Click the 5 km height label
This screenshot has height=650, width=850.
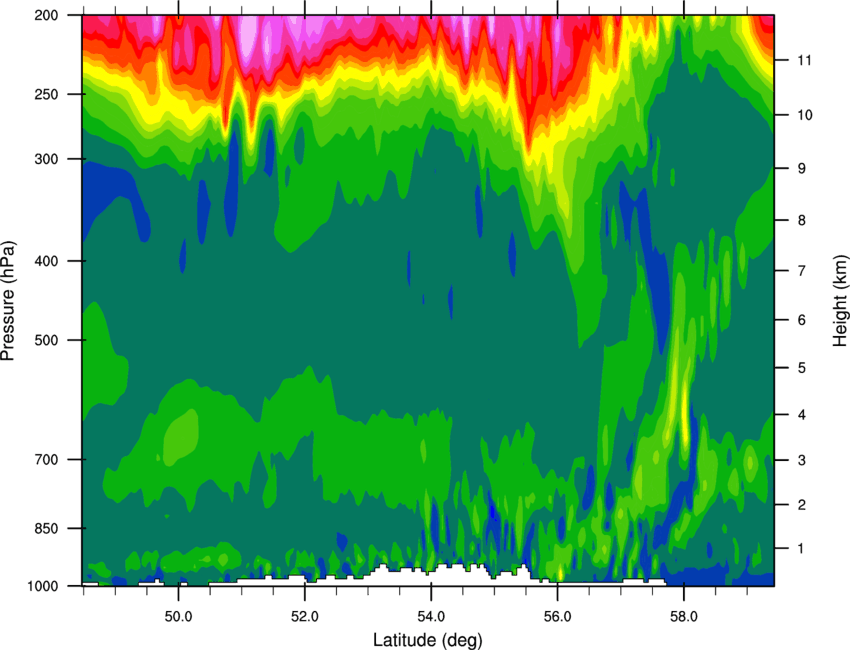[801, 368]
